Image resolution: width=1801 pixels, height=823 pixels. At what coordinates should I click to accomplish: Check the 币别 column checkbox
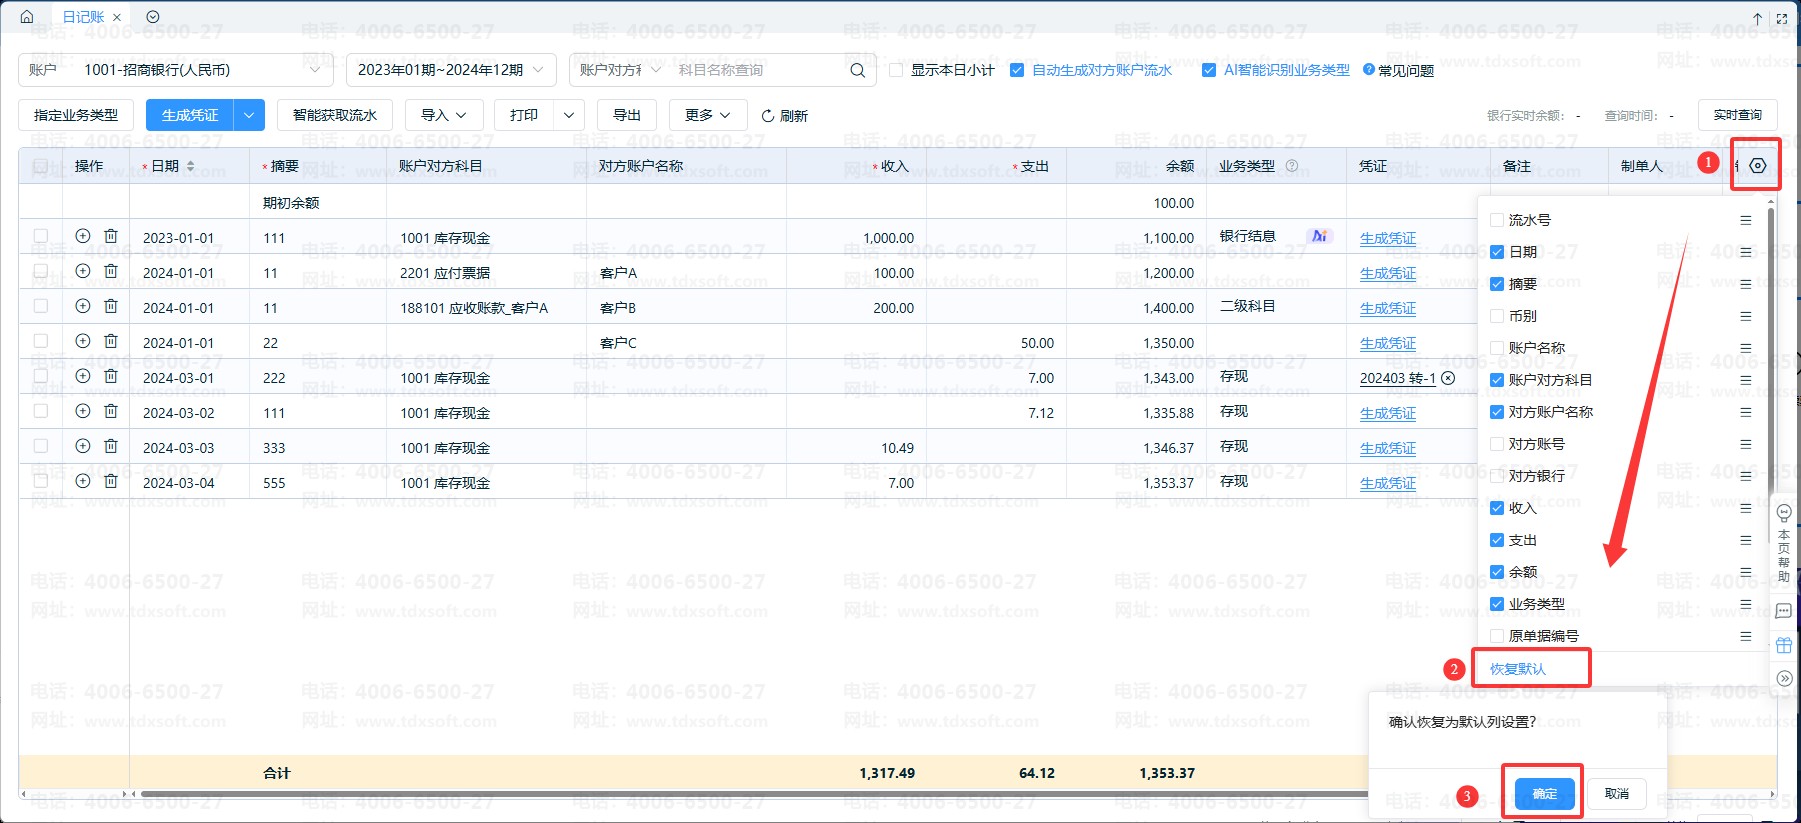point(1497,316)
